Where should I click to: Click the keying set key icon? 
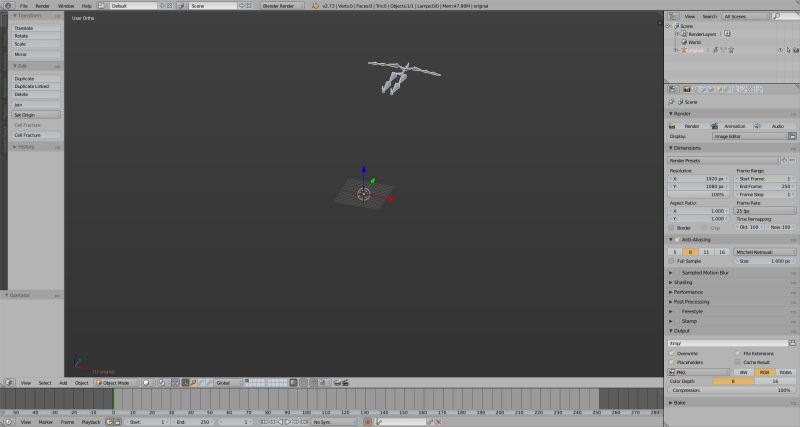point(379,422)
